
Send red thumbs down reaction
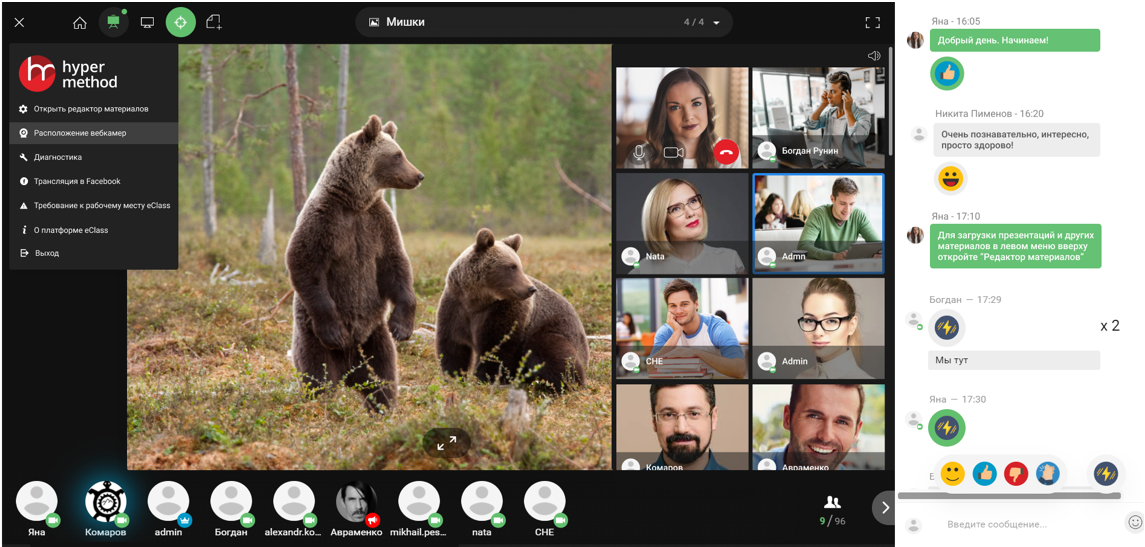point(1016,474)
